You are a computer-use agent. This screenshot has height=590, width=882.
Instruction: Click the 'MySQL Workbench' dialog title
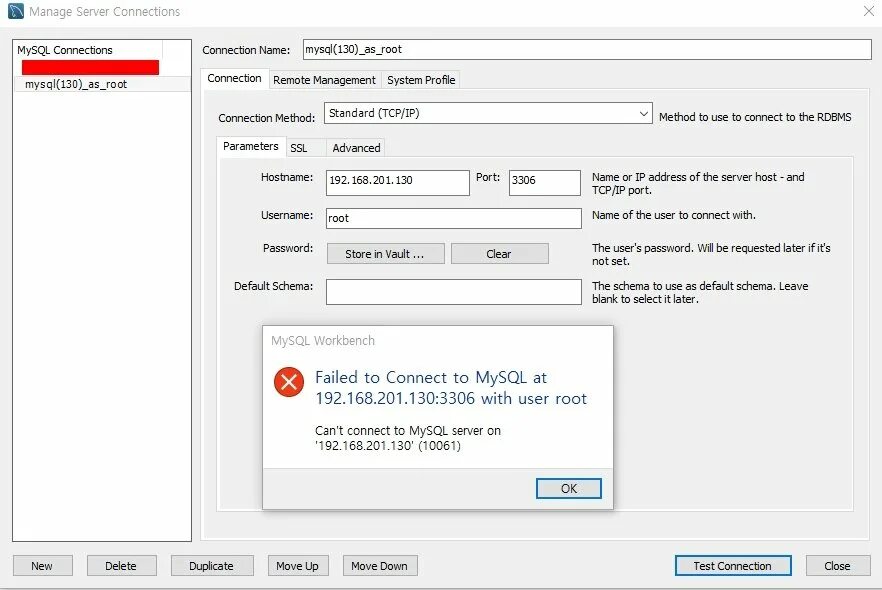click(323, 340)
